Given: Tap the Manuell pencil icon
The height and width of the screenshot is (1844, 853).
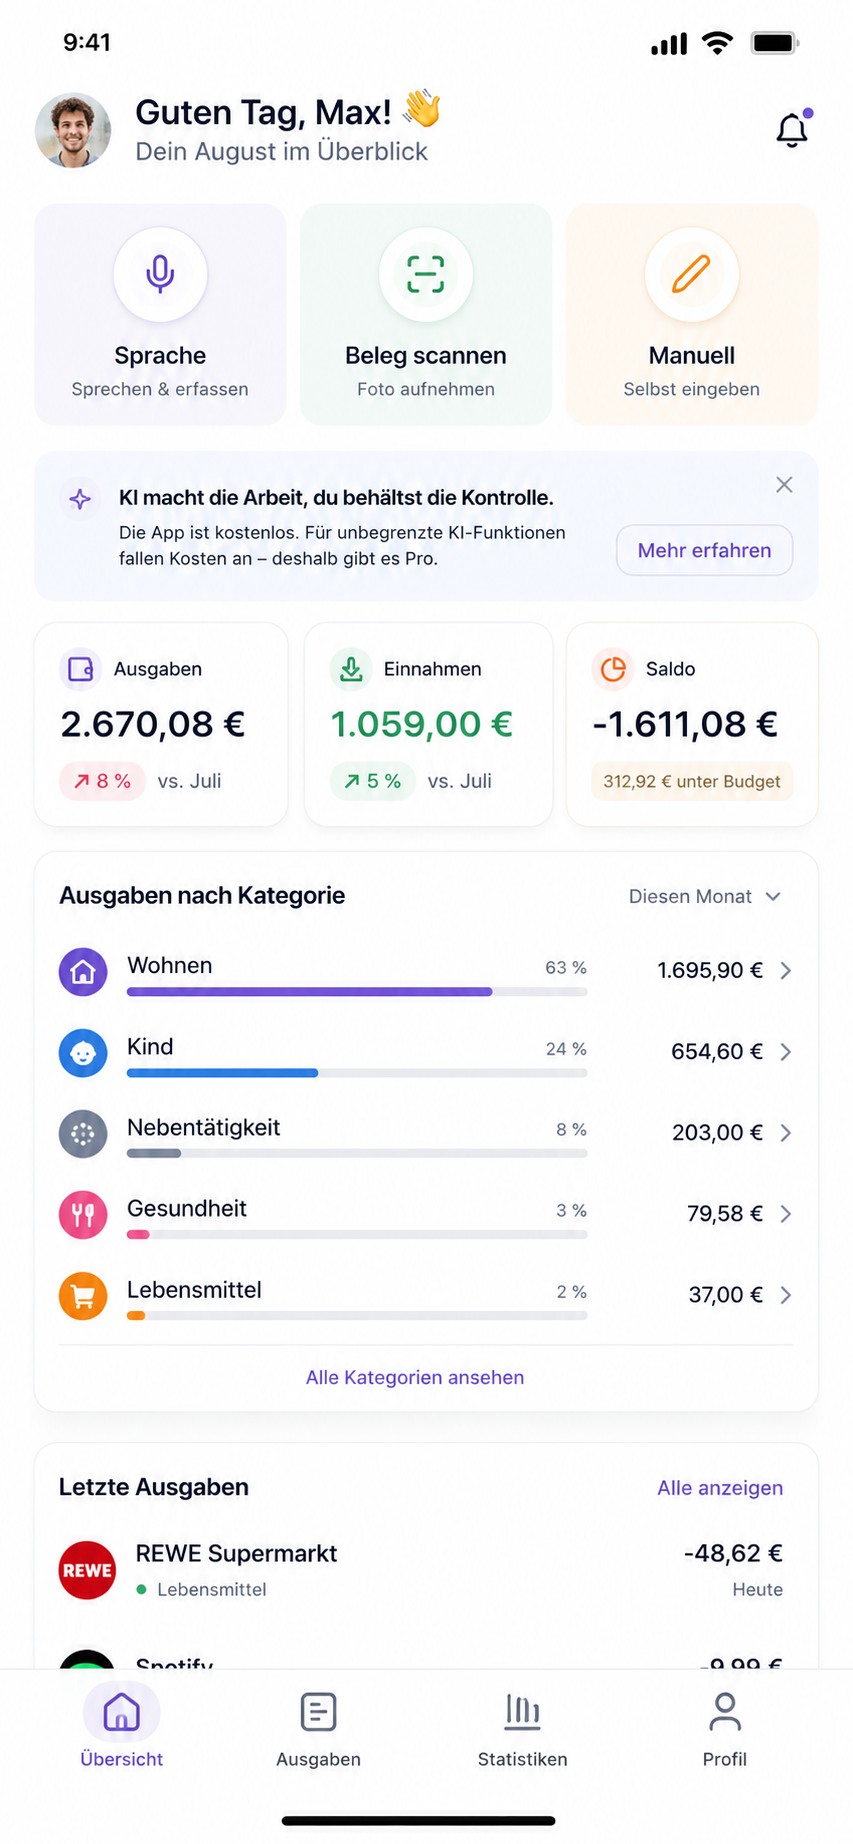Looking at the screenshot, I should tap(691, 273).
